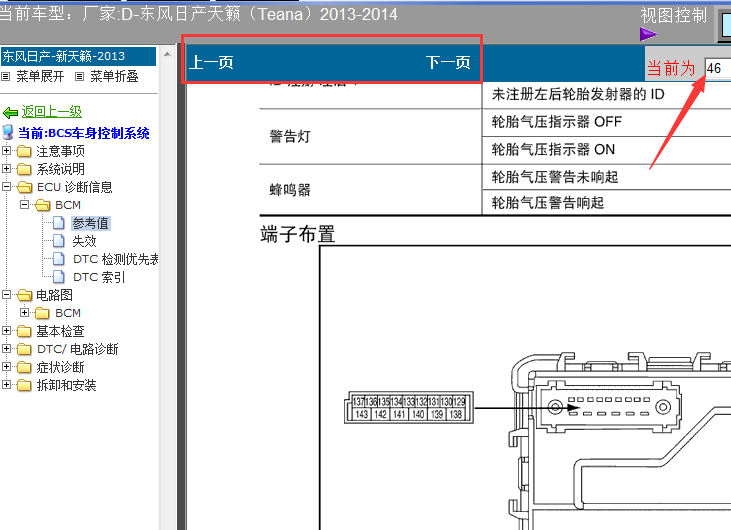Select 东风日产-新天籁-2013 header

coord(78,56)
